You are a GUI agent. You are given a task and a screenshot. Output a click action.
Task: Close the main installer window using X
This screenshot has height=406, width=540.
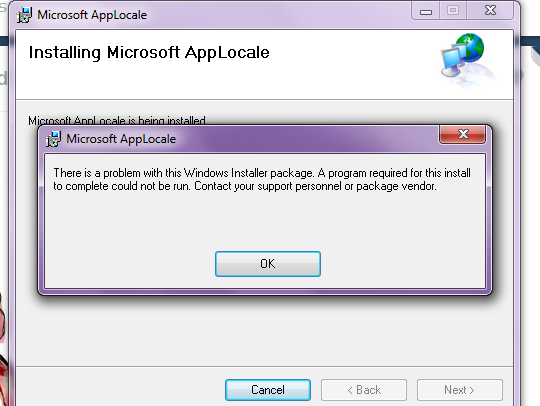[x=490, y=11]
